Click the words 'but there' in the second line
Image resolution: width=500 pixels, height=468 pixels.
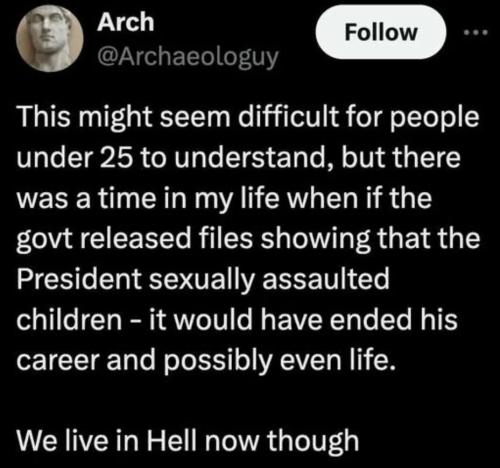pyautogui.click(x=400, y=157)
